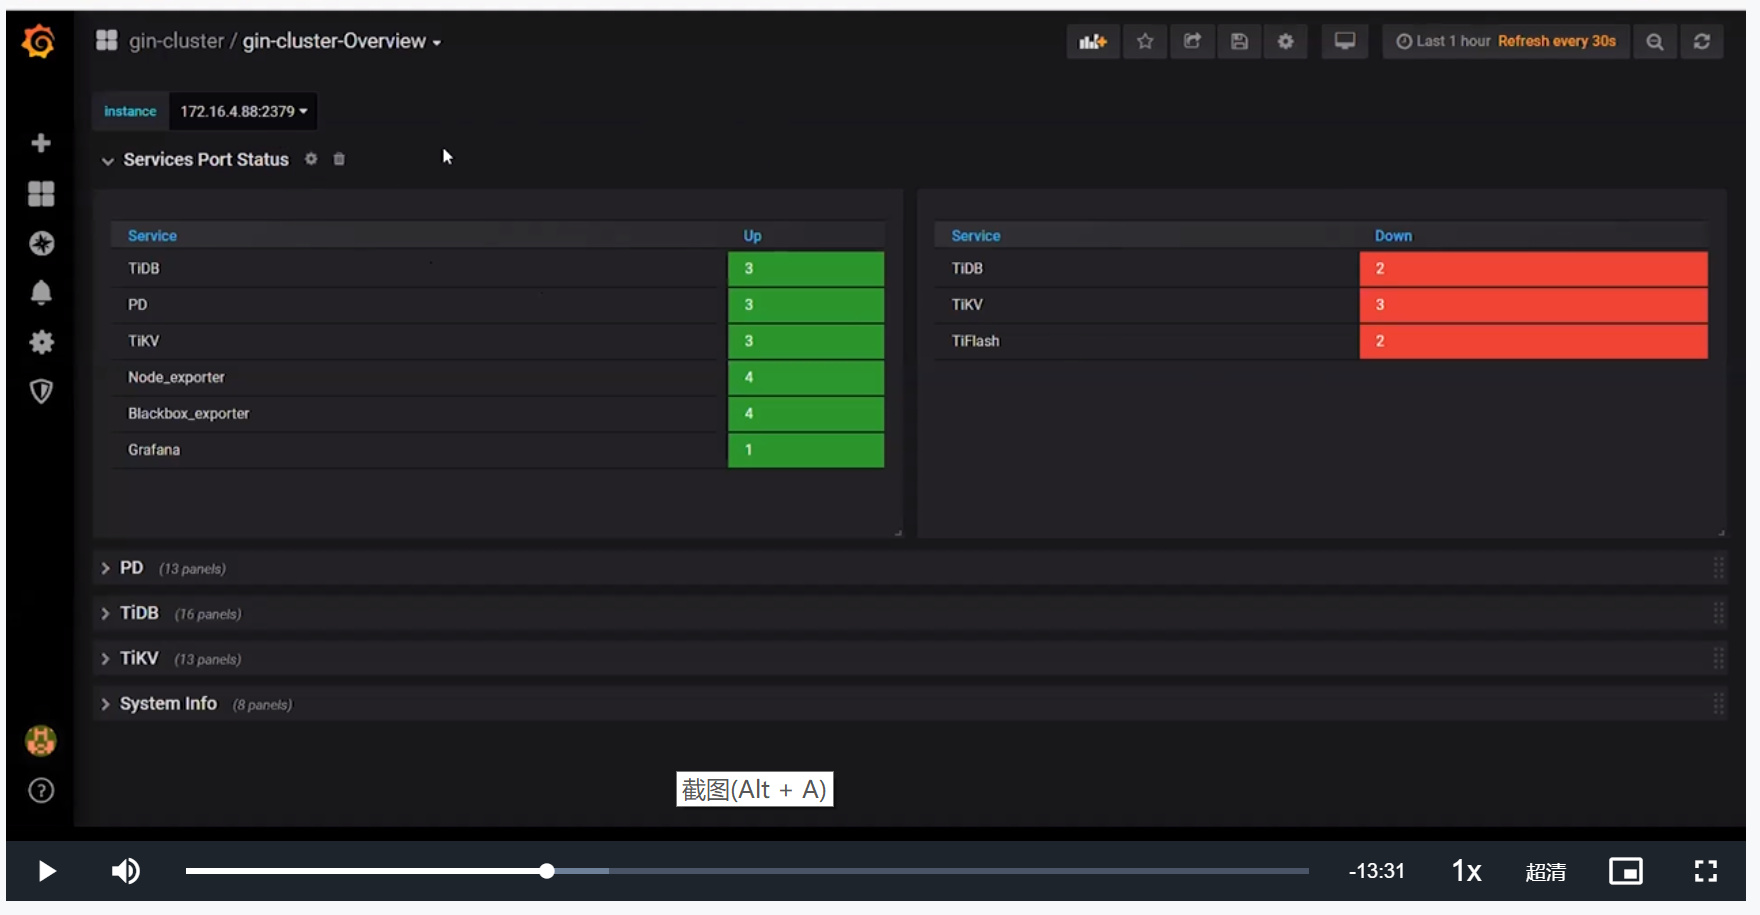Click the red Down value for TiDB
The width and height of the screenshot is (1760, 915).
coord(1533,268)
